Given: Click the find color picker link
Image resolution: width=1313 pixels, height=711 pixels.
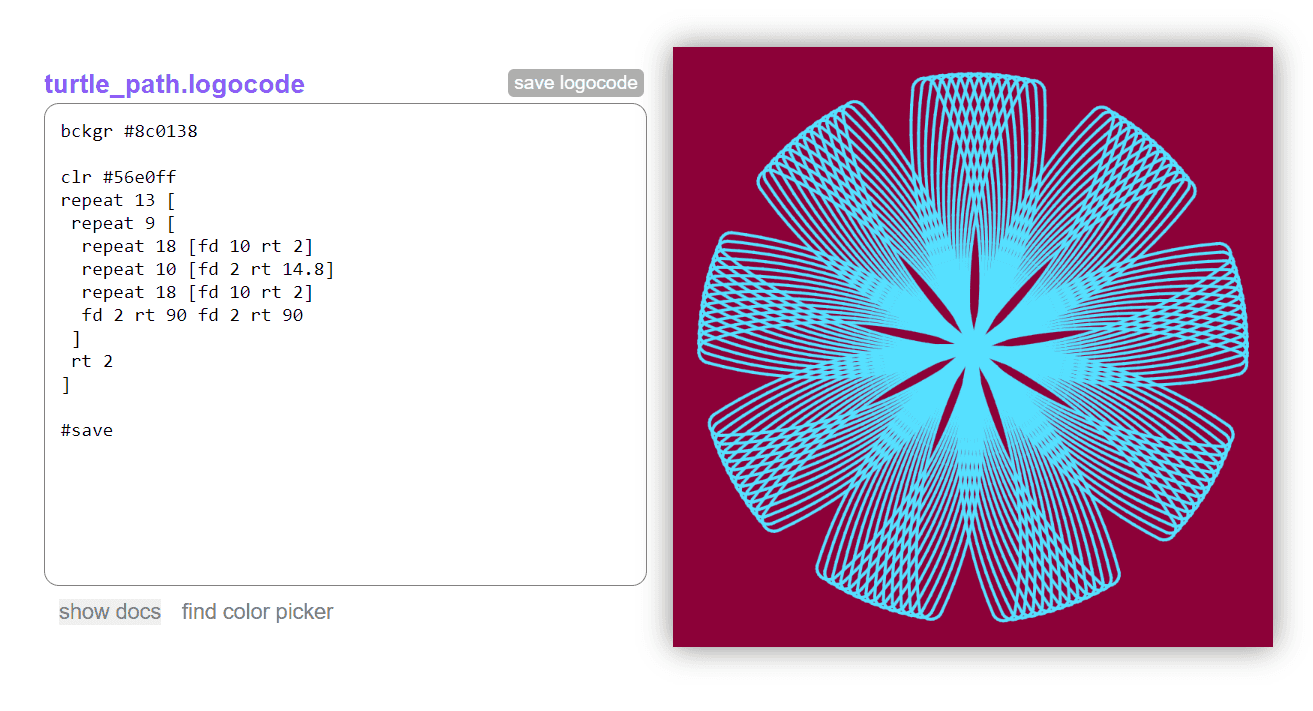Looking at the screenshot, I should [x=257, y=611].
